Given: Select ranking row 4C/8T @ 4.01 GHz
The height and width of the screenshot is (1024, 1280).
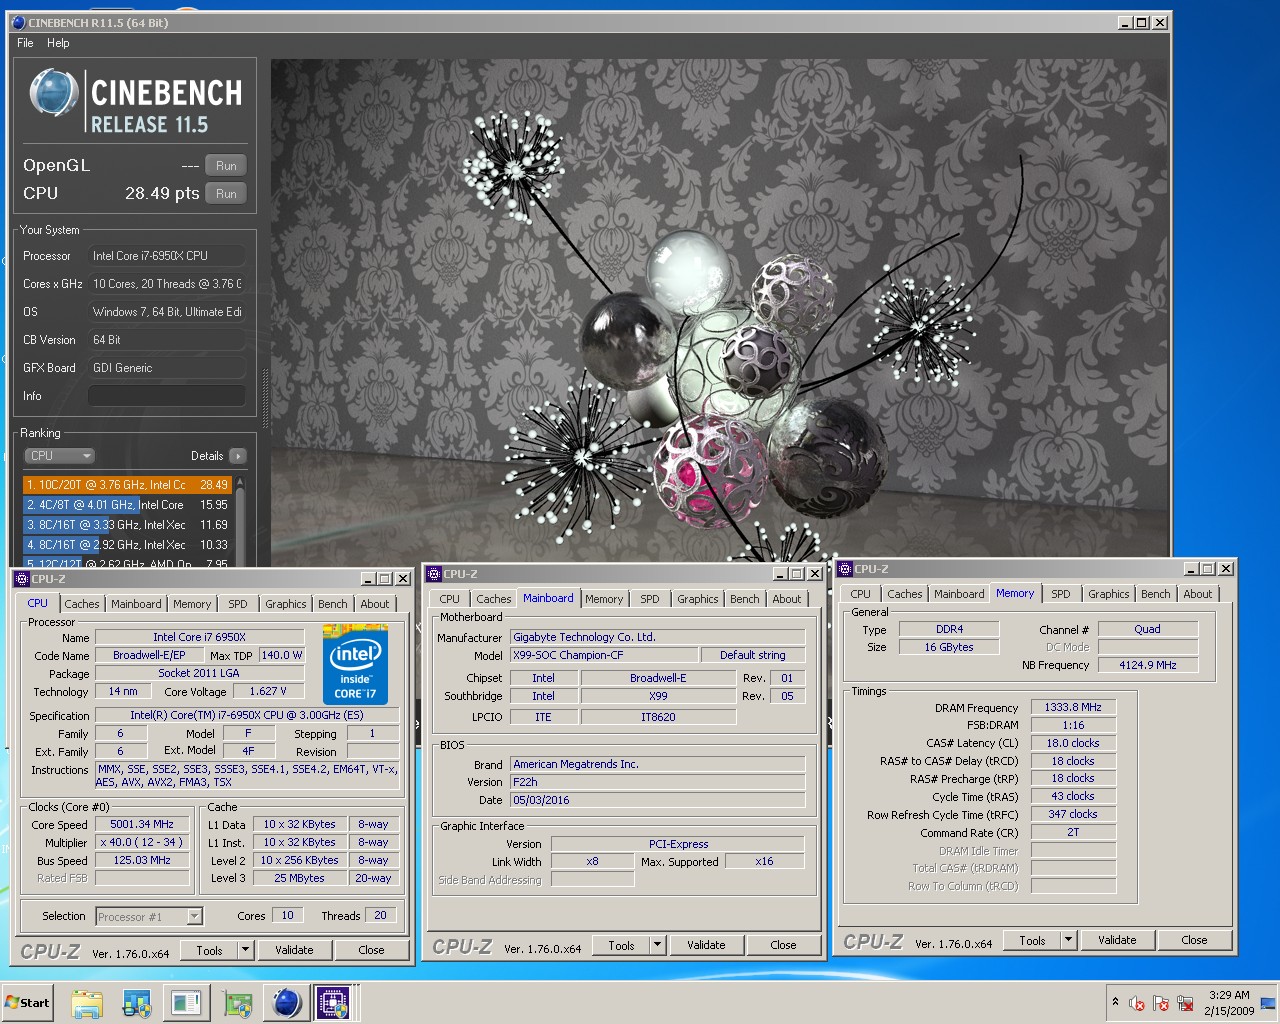Looking at the screenshot, I should (x=127, y=505).
